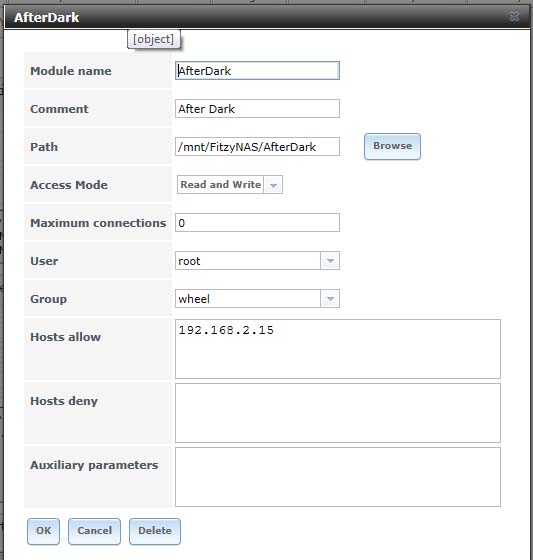The height and width of the screenshot is (560, 533).
Task: Click the User field showing root
Action: (248, 261)
